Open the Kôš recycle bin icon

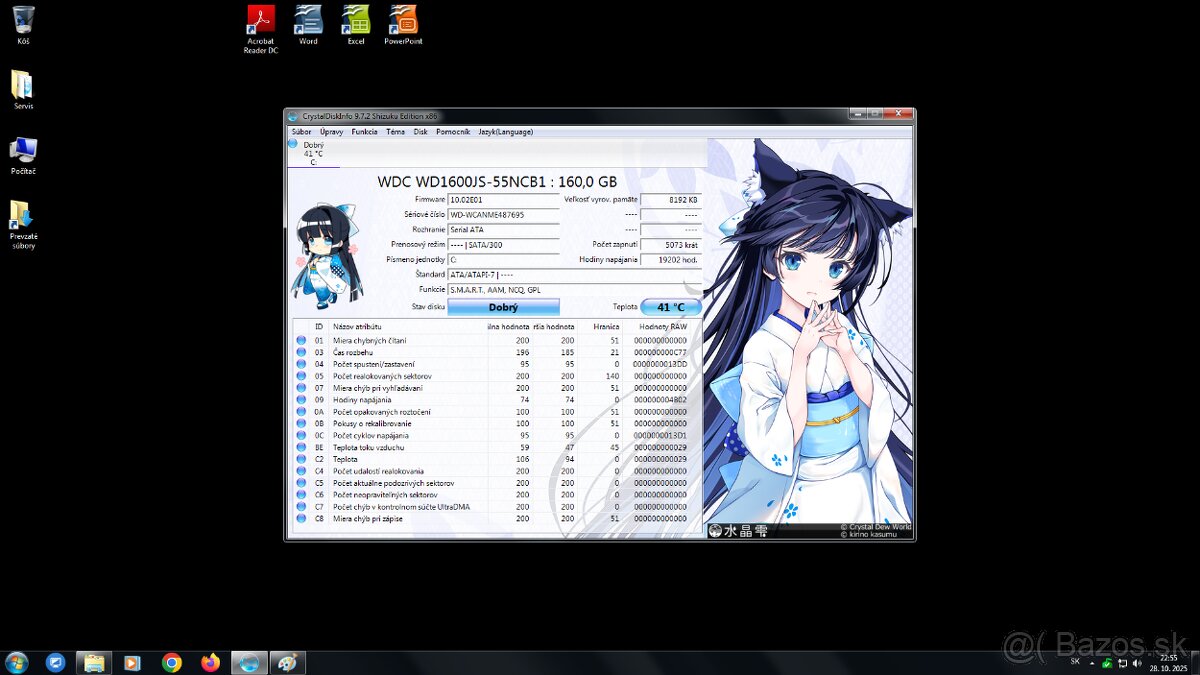point(23,20)
